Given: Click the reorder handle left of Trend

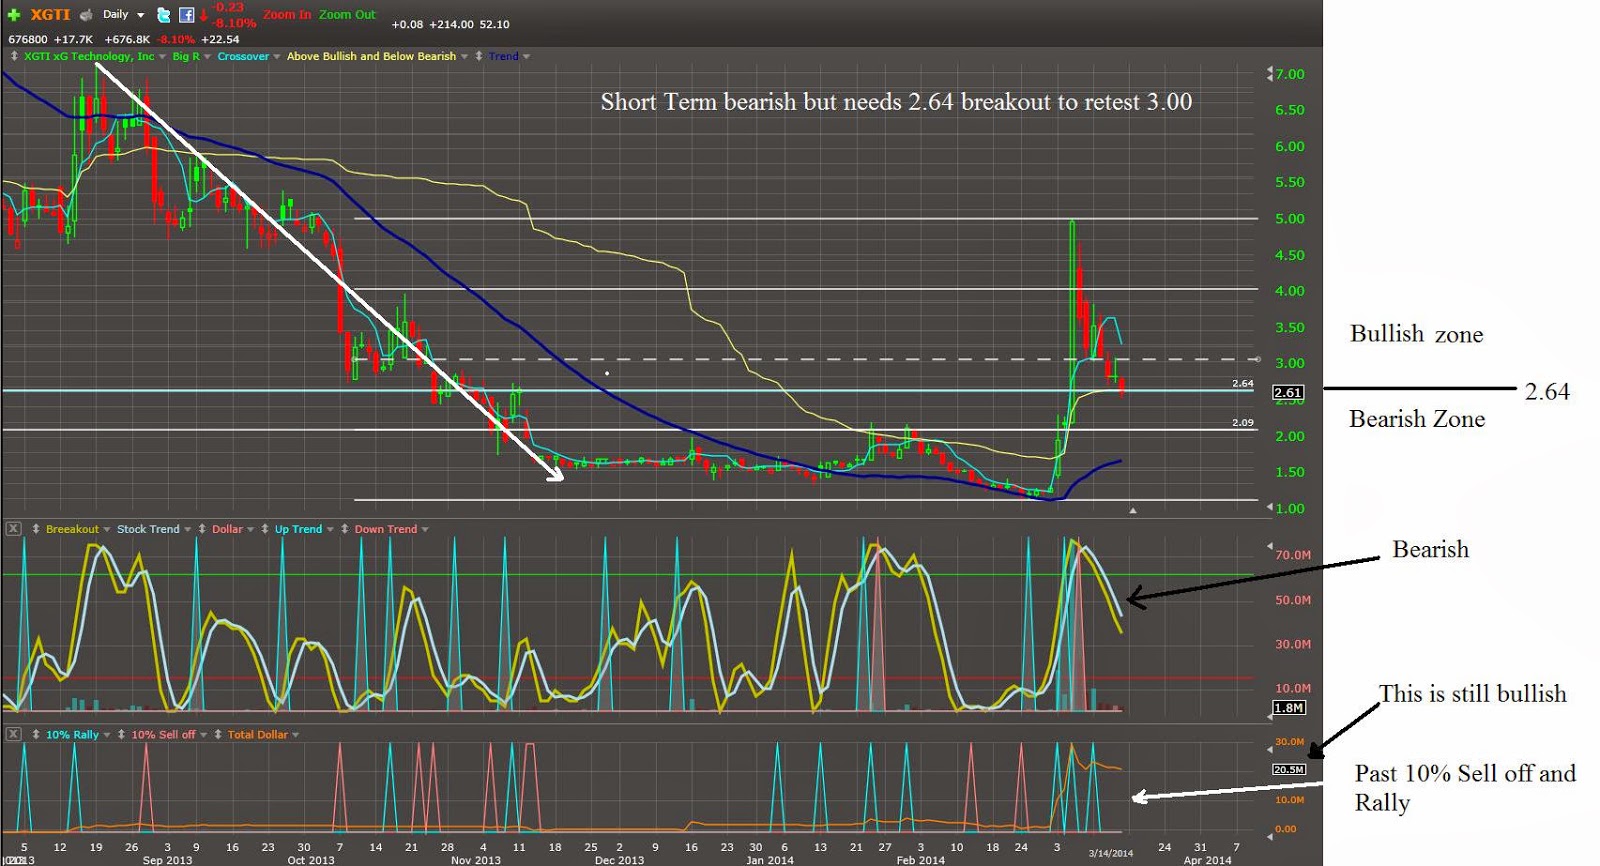Looking at the screenshot, I should click(479, 56).
